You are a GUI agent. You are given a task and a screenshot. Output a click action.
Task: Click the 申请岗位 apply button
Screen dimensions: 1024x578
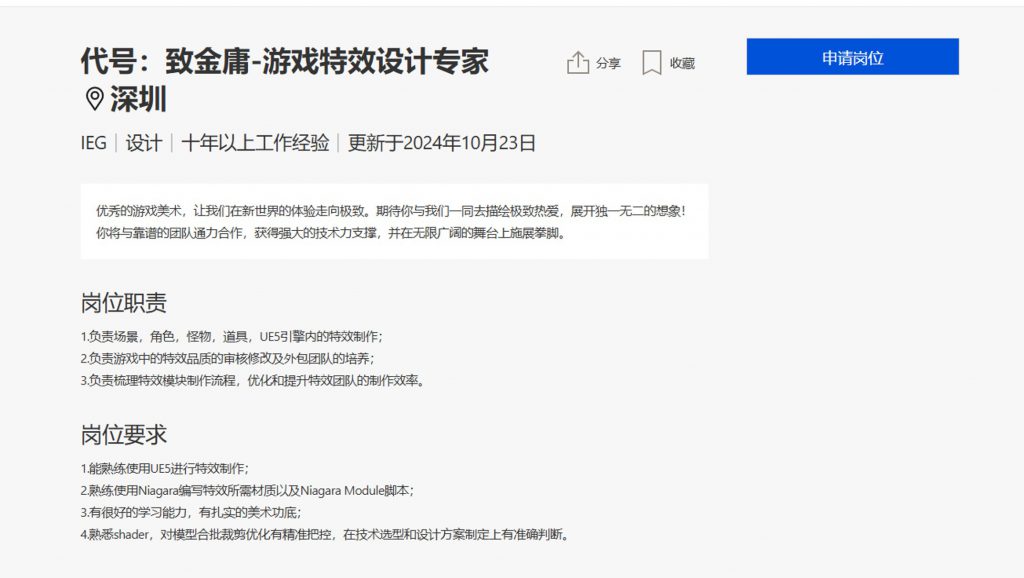pos(852,57)
